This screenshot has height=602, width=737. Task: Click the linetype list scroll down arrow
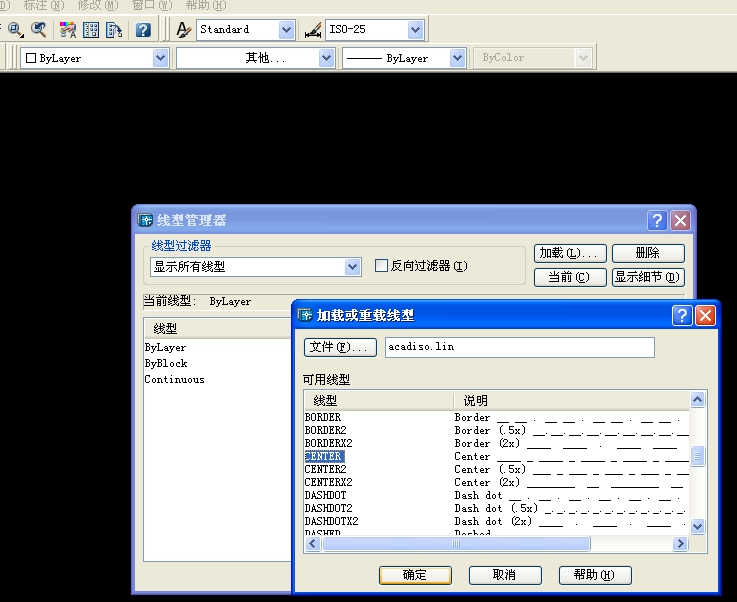pyautogui.click(x=698, y=526)
